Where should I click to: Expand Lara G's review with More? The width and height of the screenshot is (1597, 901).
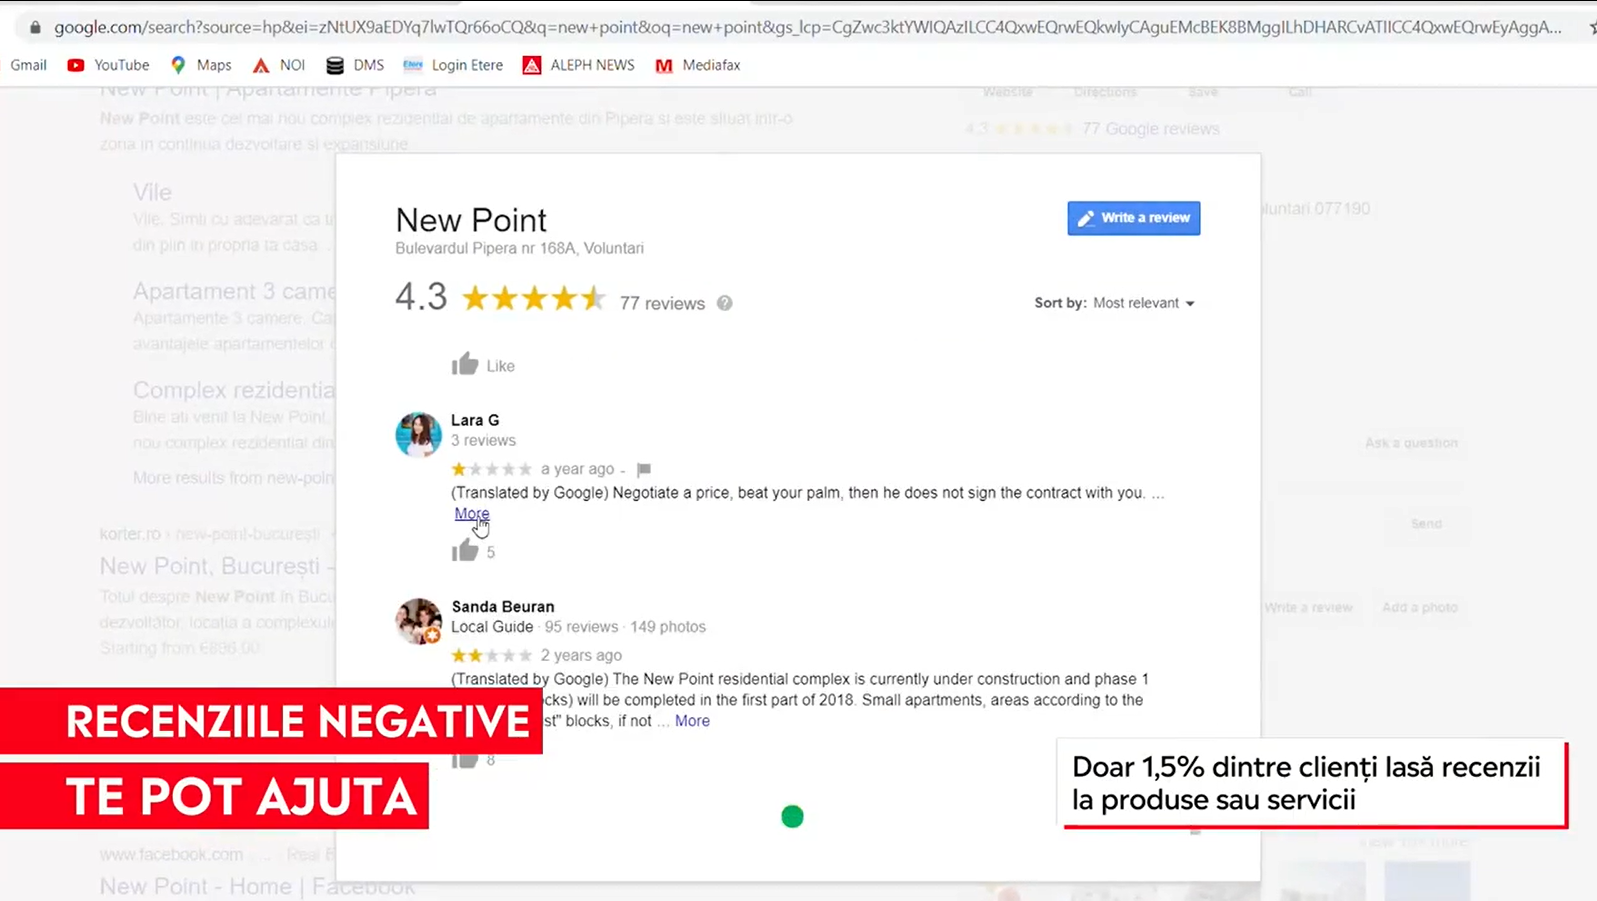472,513
